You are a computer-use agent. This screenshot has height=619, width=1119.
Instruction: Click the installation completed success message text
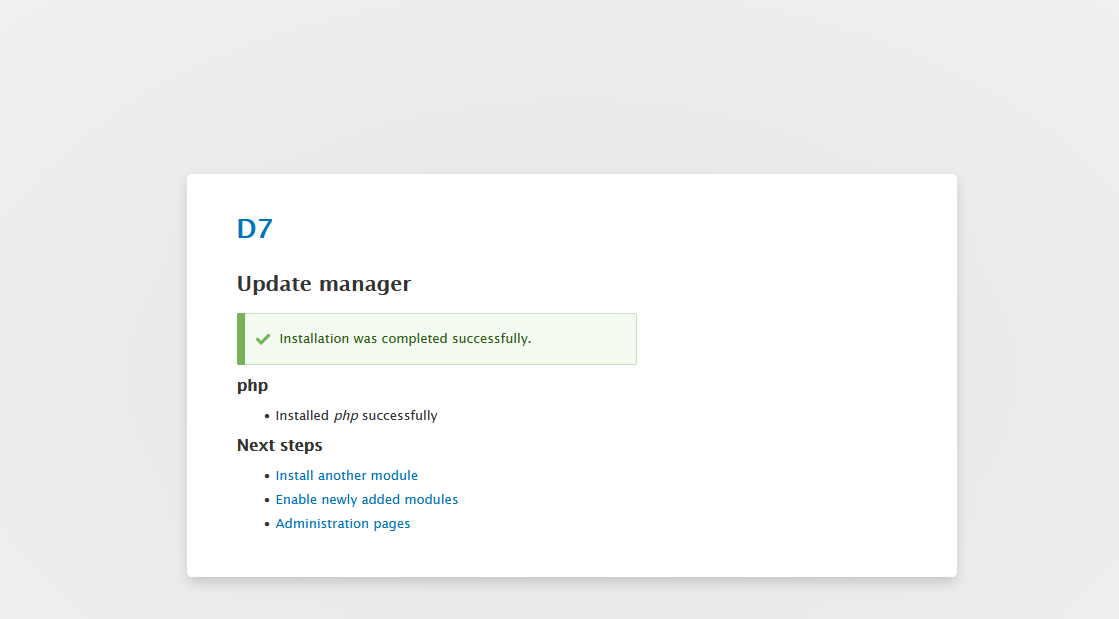405,339
